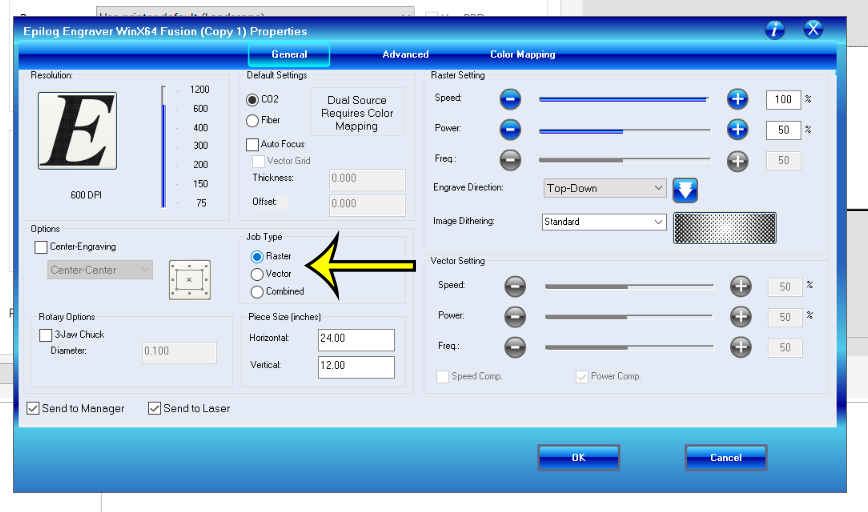Select the CO2 laser source
Image resolution: width=868 pixels, height=512 pixels.
coord(252,100)
